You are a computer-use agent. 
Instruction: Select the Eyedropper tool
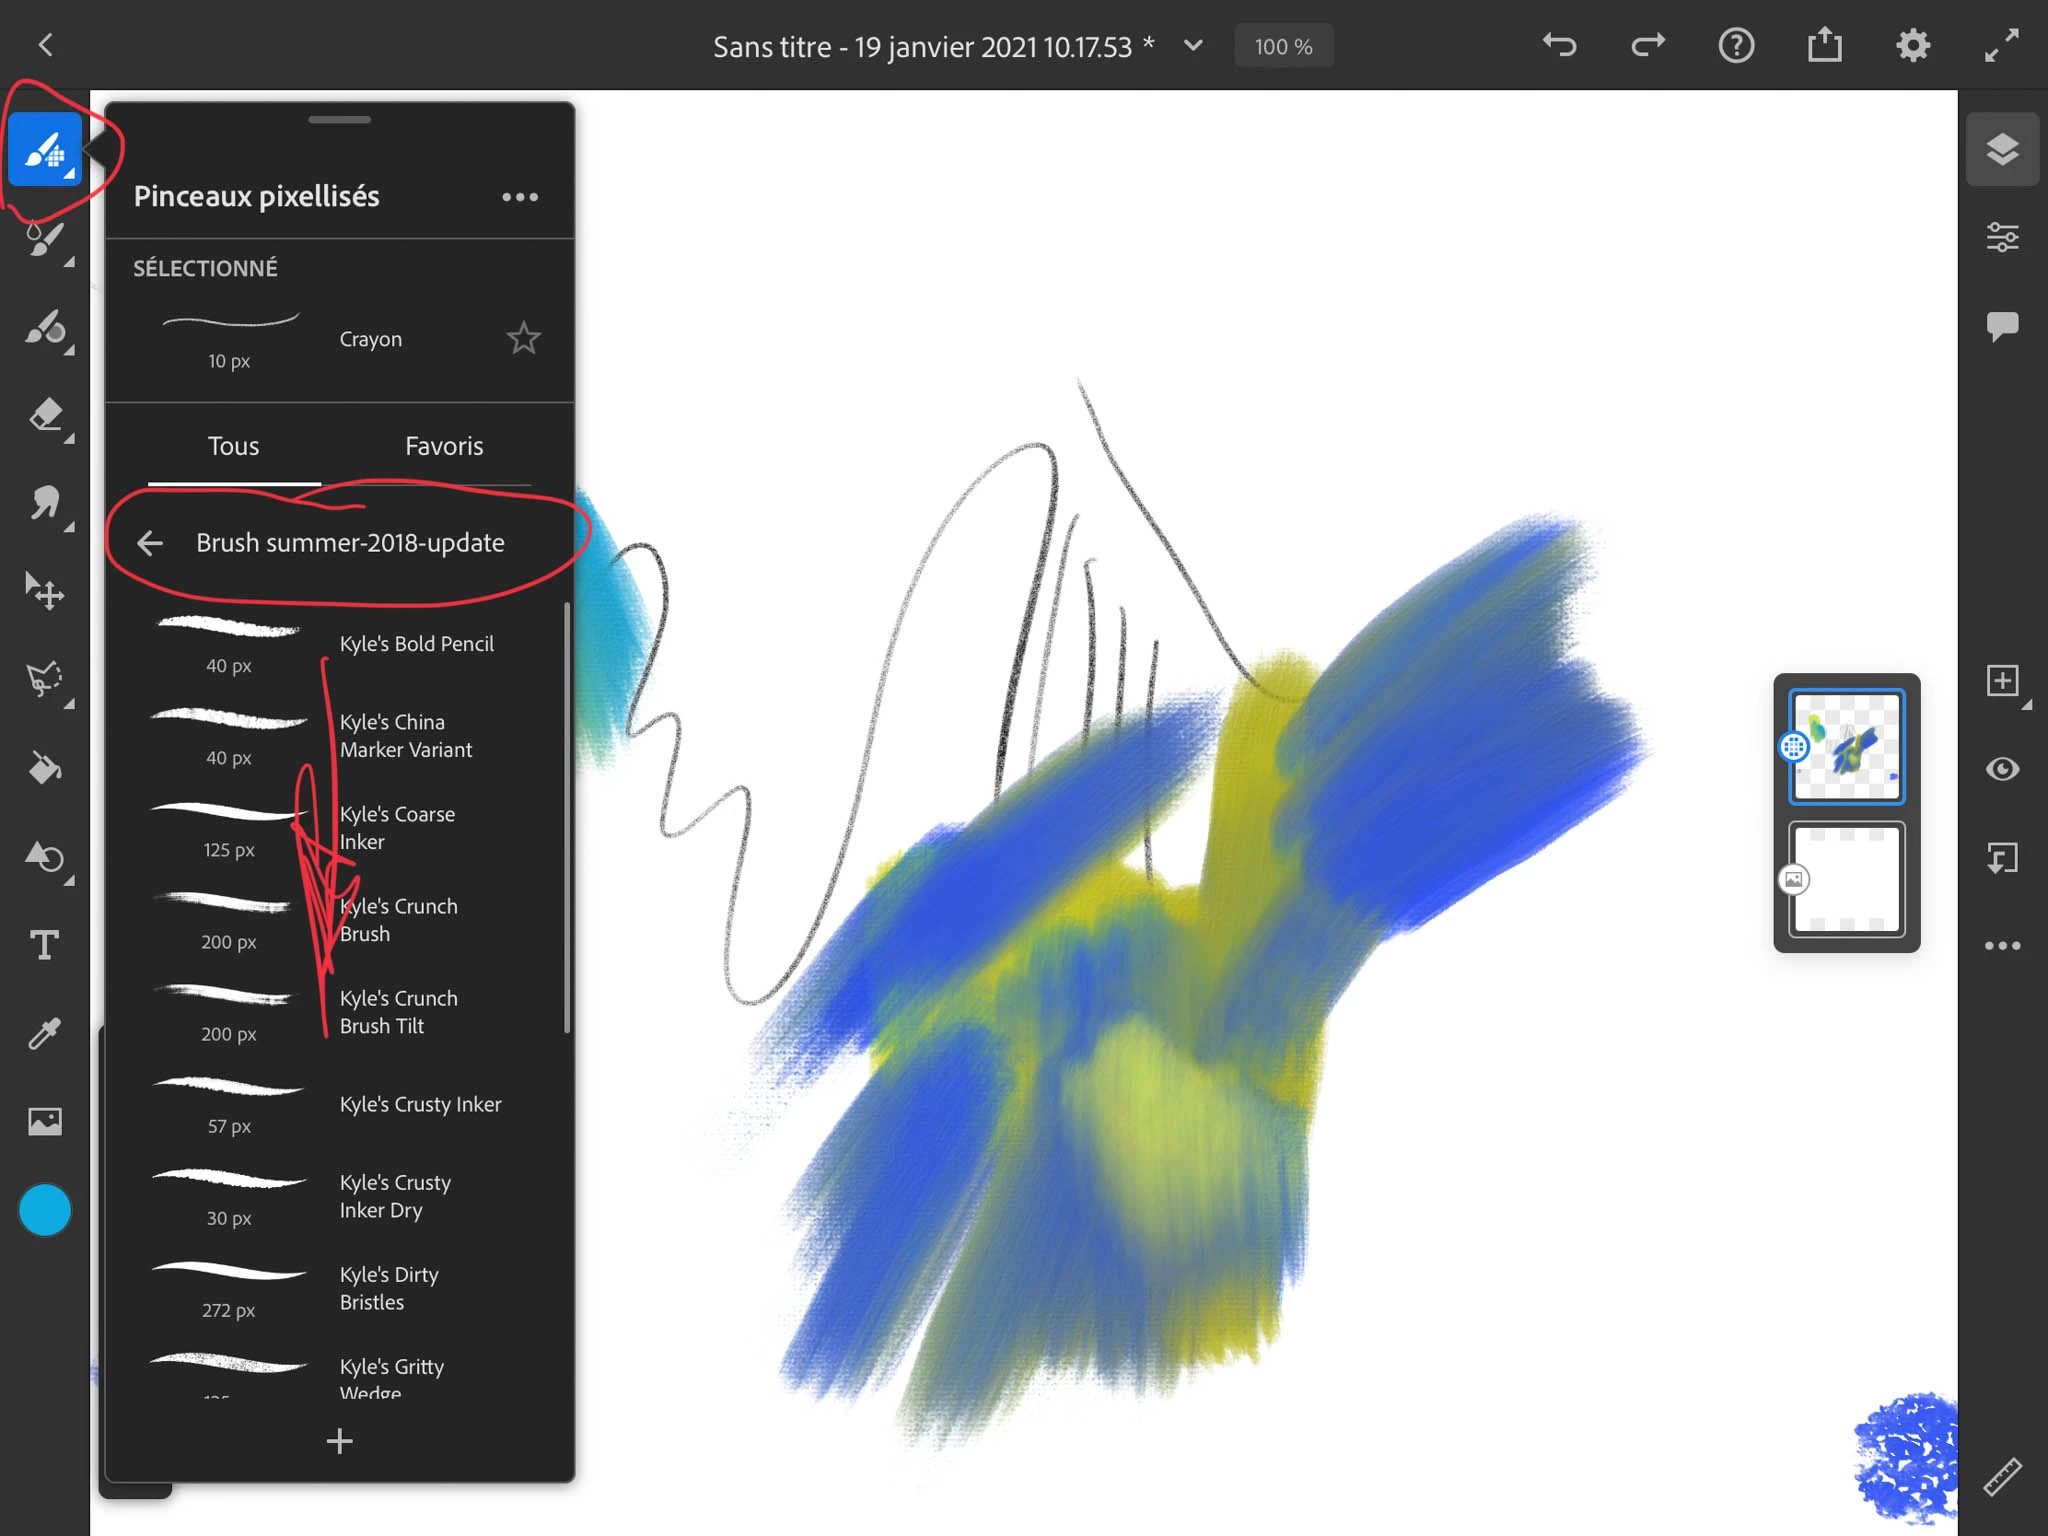click(x=45, y=1033)
